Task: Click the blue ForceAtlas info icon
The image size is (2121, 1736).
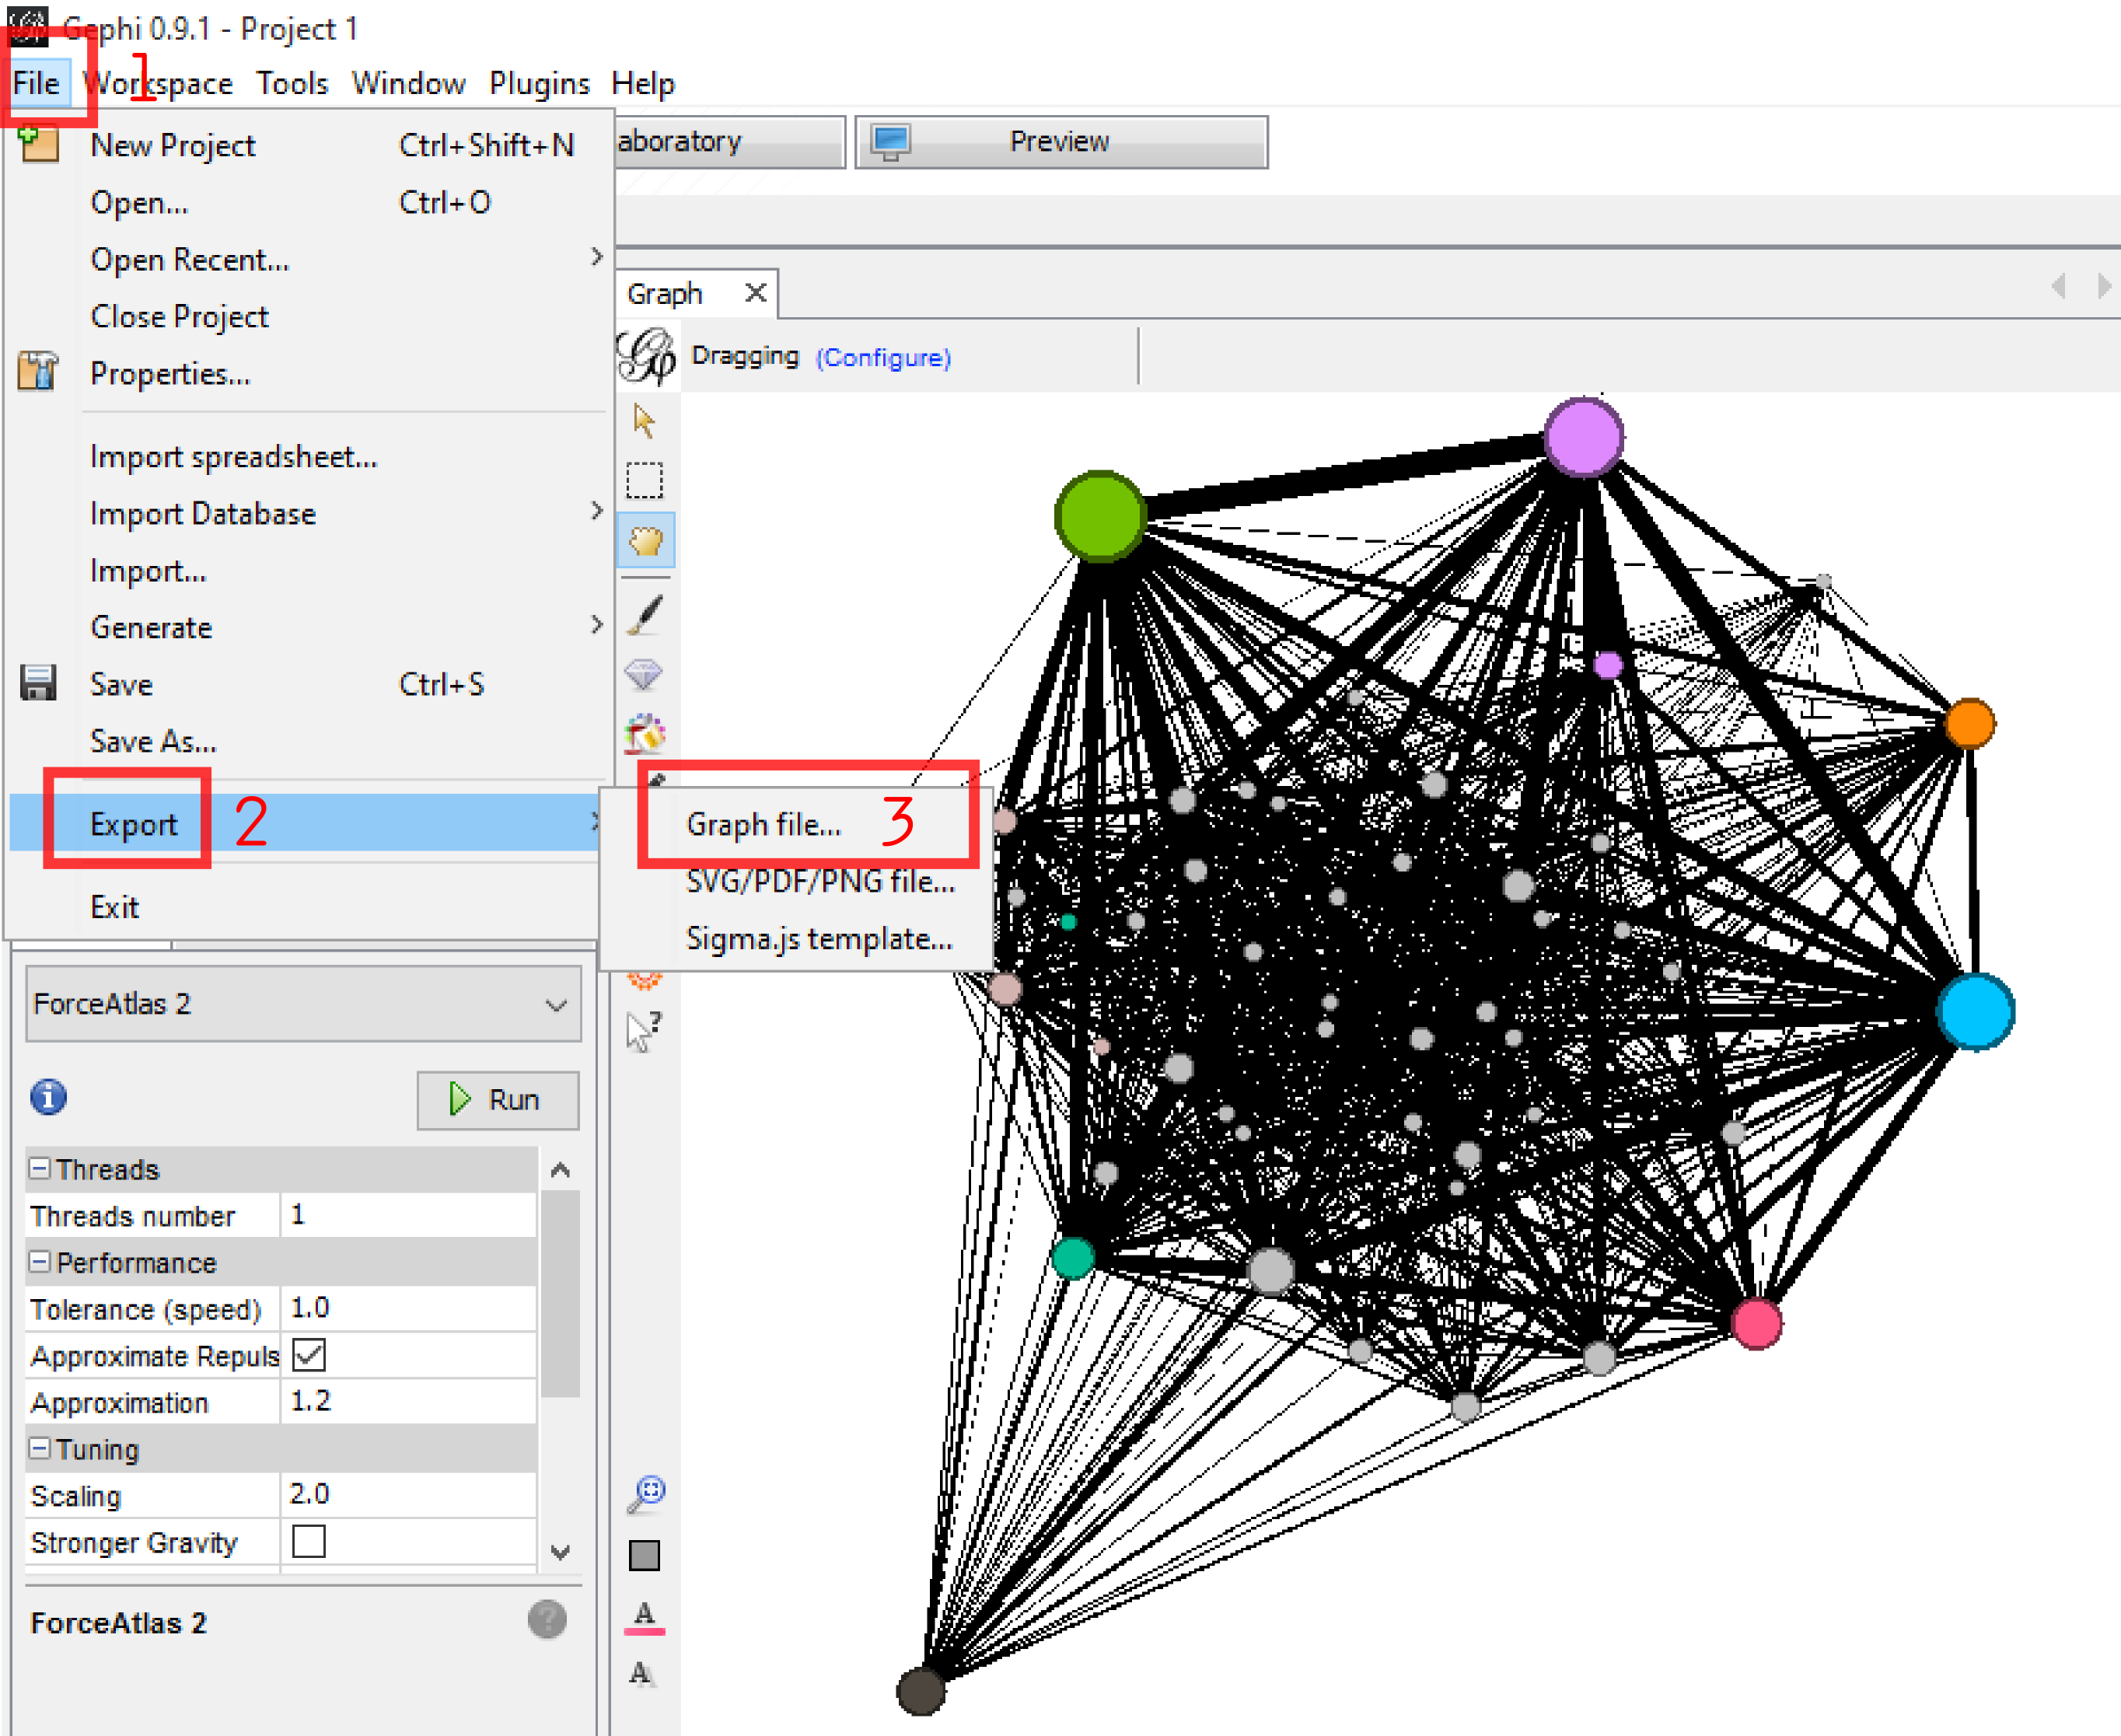Action: click(48, 1097)
